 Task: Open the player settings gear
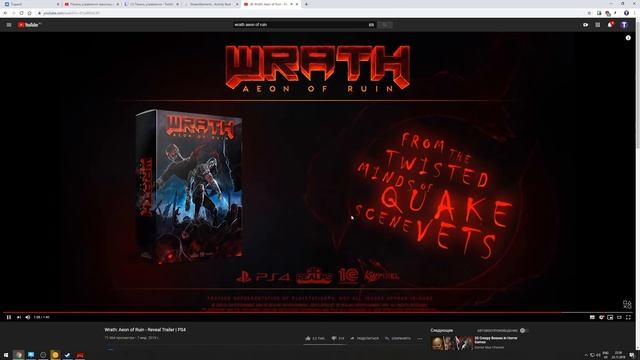pos(601,317)
